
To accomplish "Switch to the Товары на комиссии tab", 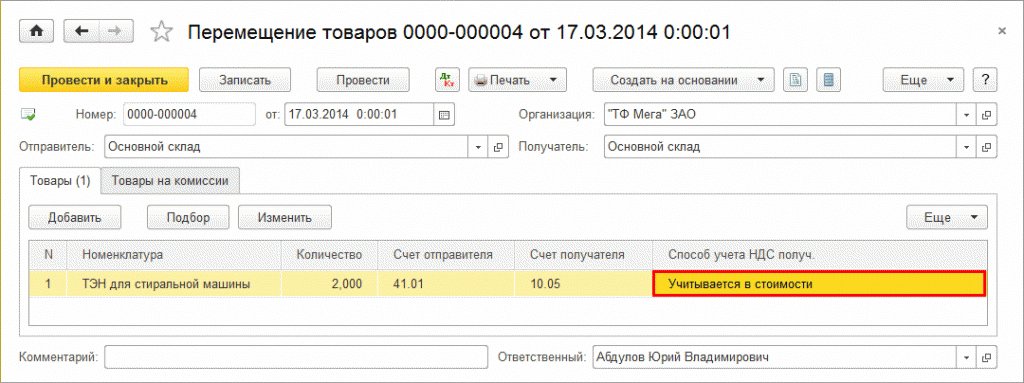I will click(x=170, y=181).
